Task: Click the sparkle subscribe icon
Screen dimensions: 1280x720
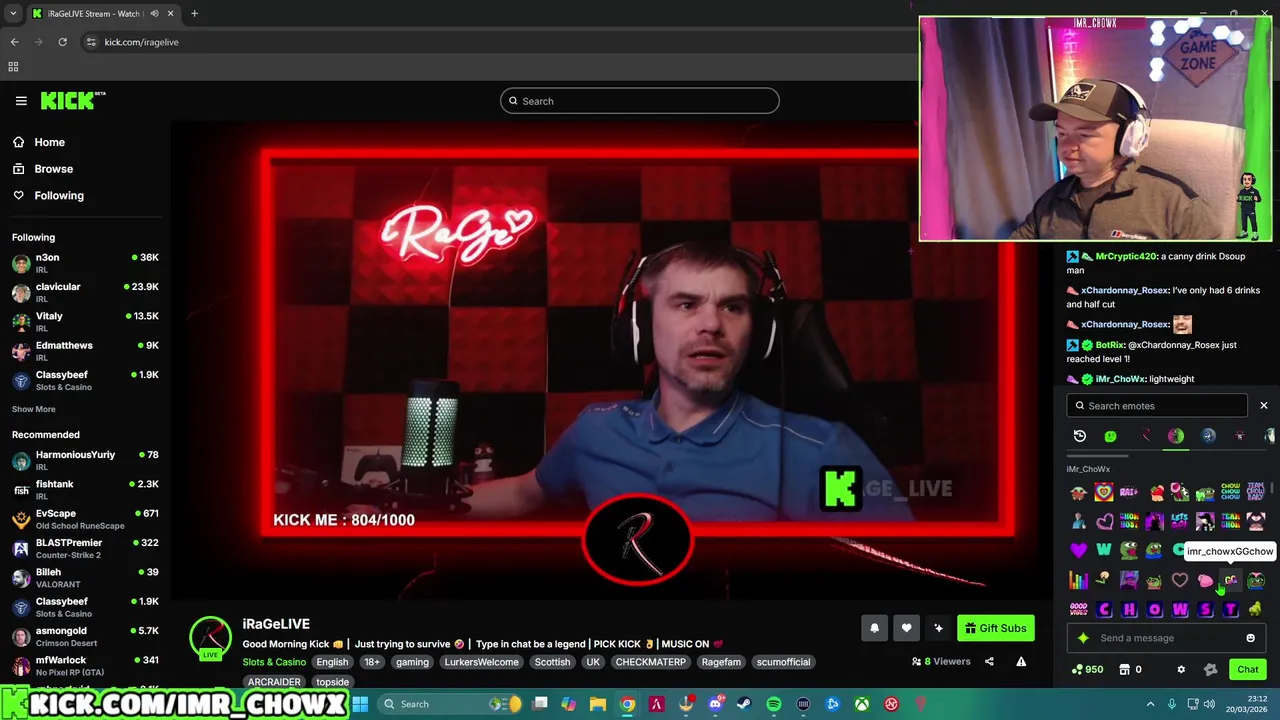Action: [938, 628]
